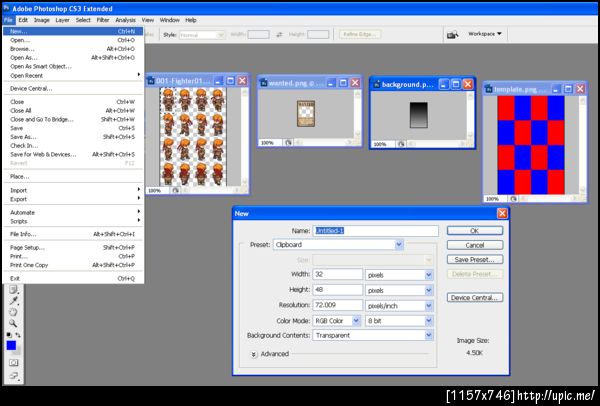Click the Fighter01 window vertical scrollbar

[x=245, y=137]
